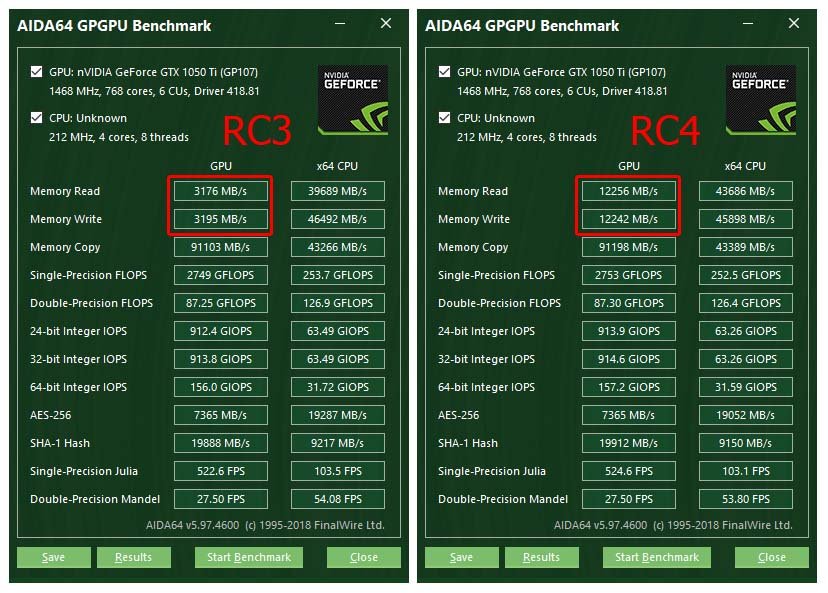Image resolution: width=828 pixels, height=593 pixels.
Task: Click the 19912 MB/s SHA-1 Hash result
Action: pos(629,443)
